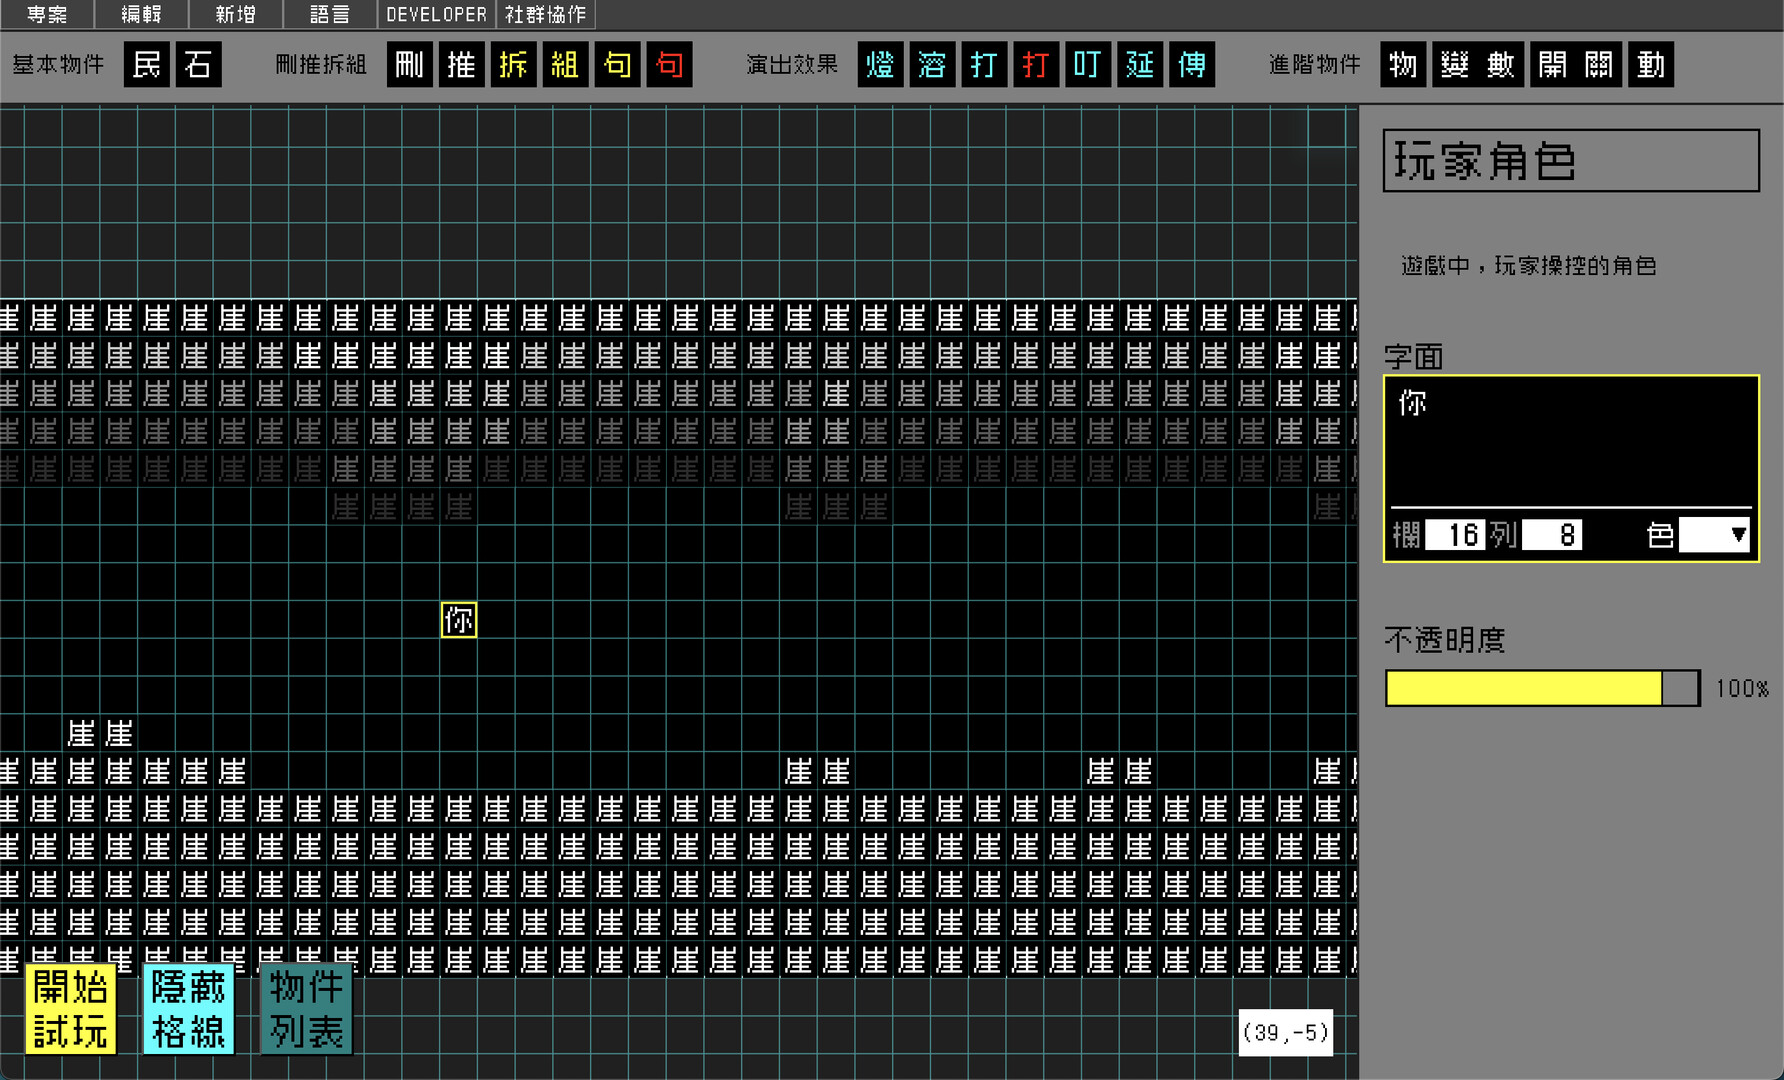1784x1080 pixels.
Task: Open the 色 color dropdown
Action: pos(1714,535)
